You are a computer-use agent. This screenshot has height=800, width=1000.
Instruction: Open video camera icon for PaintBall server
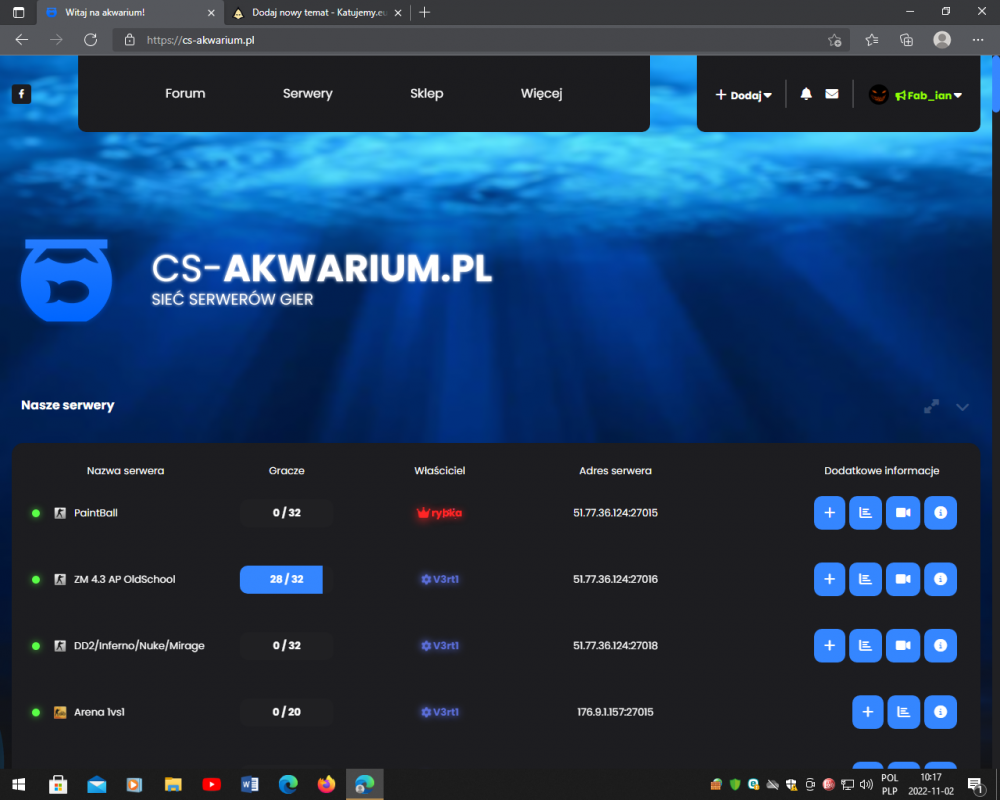pyautogui.click(x=903, y=513)
